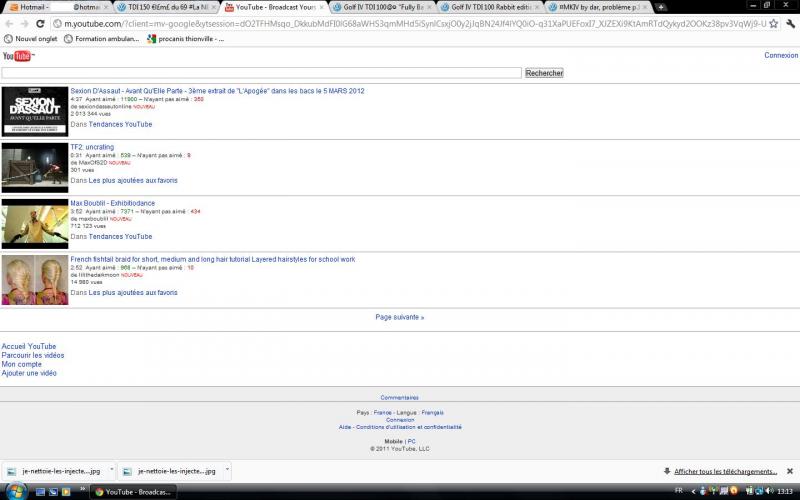800x500 pixels.
Task: Open the Max Boublil - Exhibitiodance title
Action: pyautogui.click(x=113, y=203)
